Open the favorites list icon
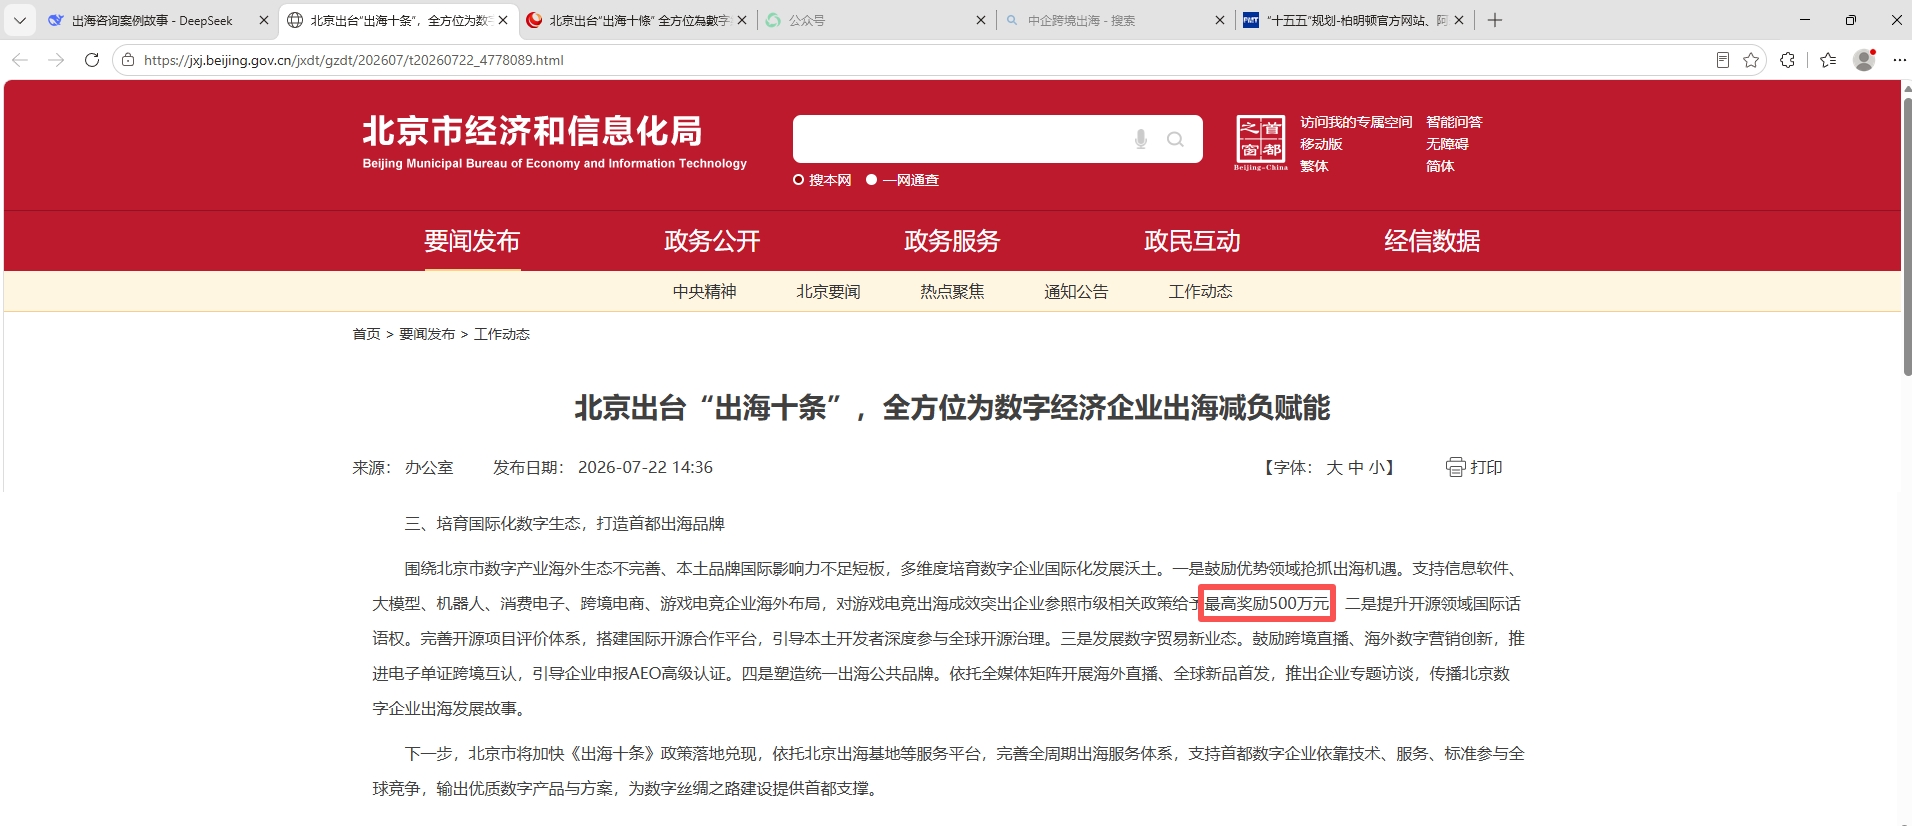The height and width of the screenshot is (826, 1912). coord(1828,60)
